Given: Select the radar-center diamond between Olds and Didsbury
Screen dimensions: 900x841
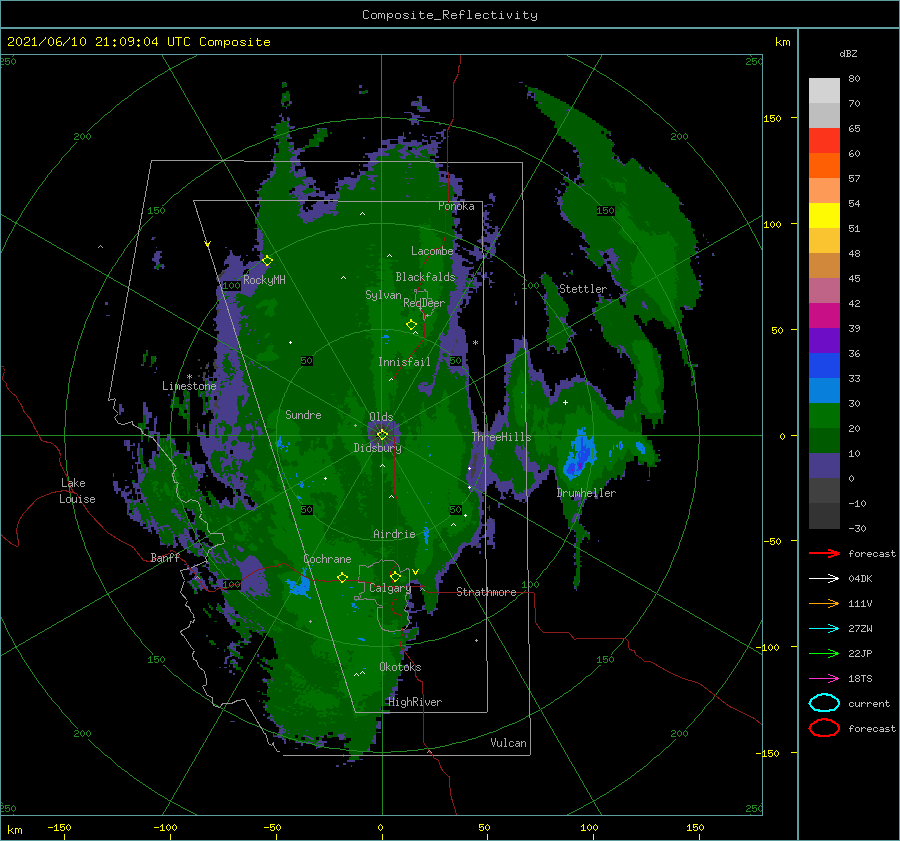Looking at the screenshot, I should [382, 435].
